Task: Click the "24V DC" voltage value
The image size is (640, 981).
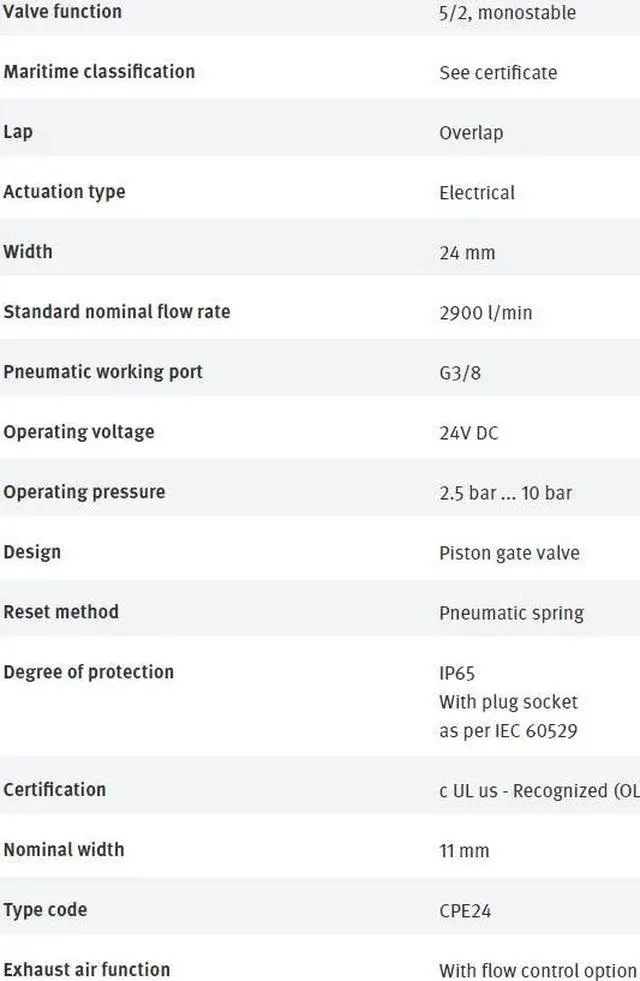Action: click(x=468, y=432)
